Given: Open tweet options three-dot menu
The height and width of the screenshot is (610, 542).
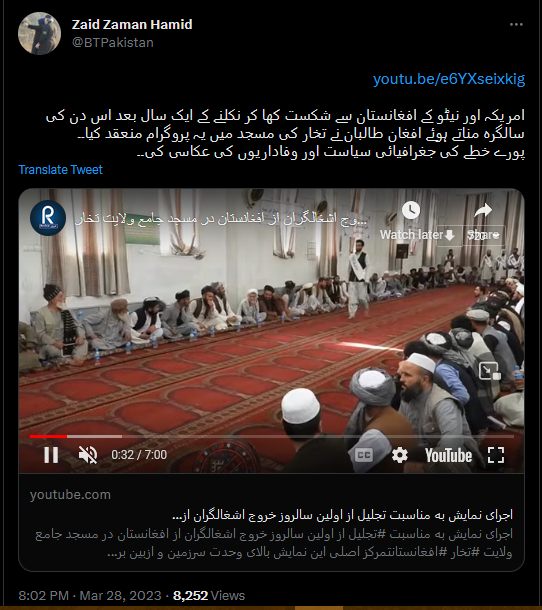Looking at the screenshot, I should (516, 25).
